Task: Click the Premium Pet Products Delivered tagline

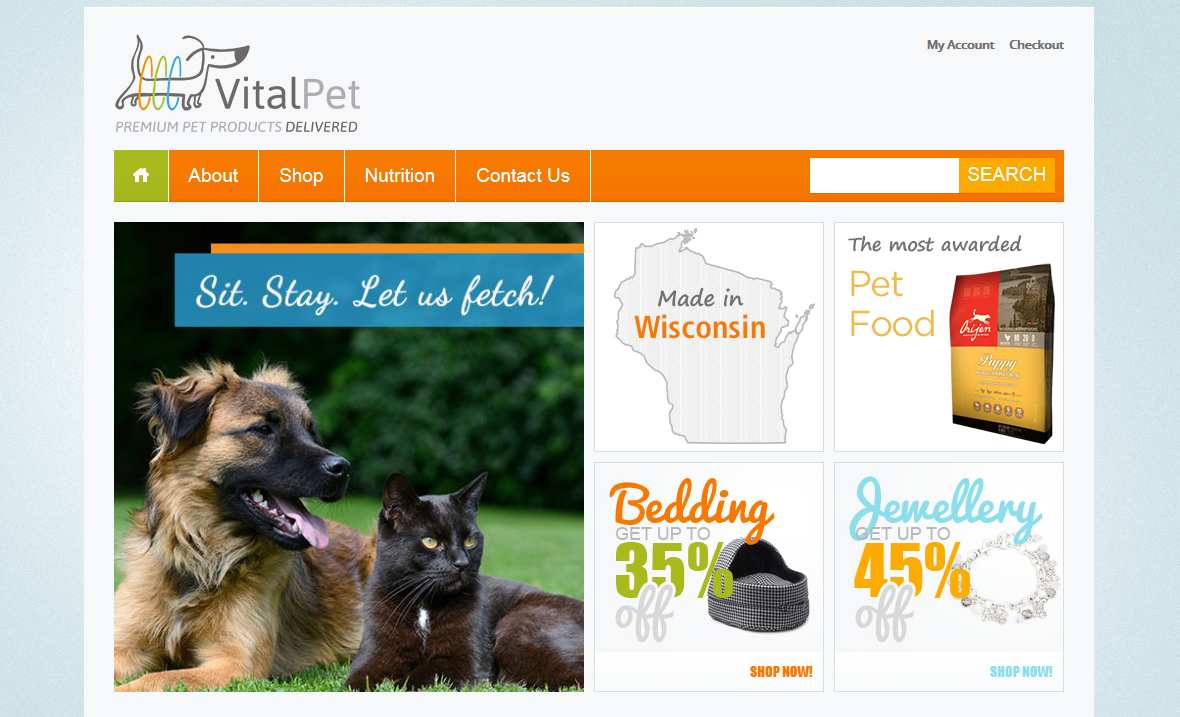Action: (236, 127)
